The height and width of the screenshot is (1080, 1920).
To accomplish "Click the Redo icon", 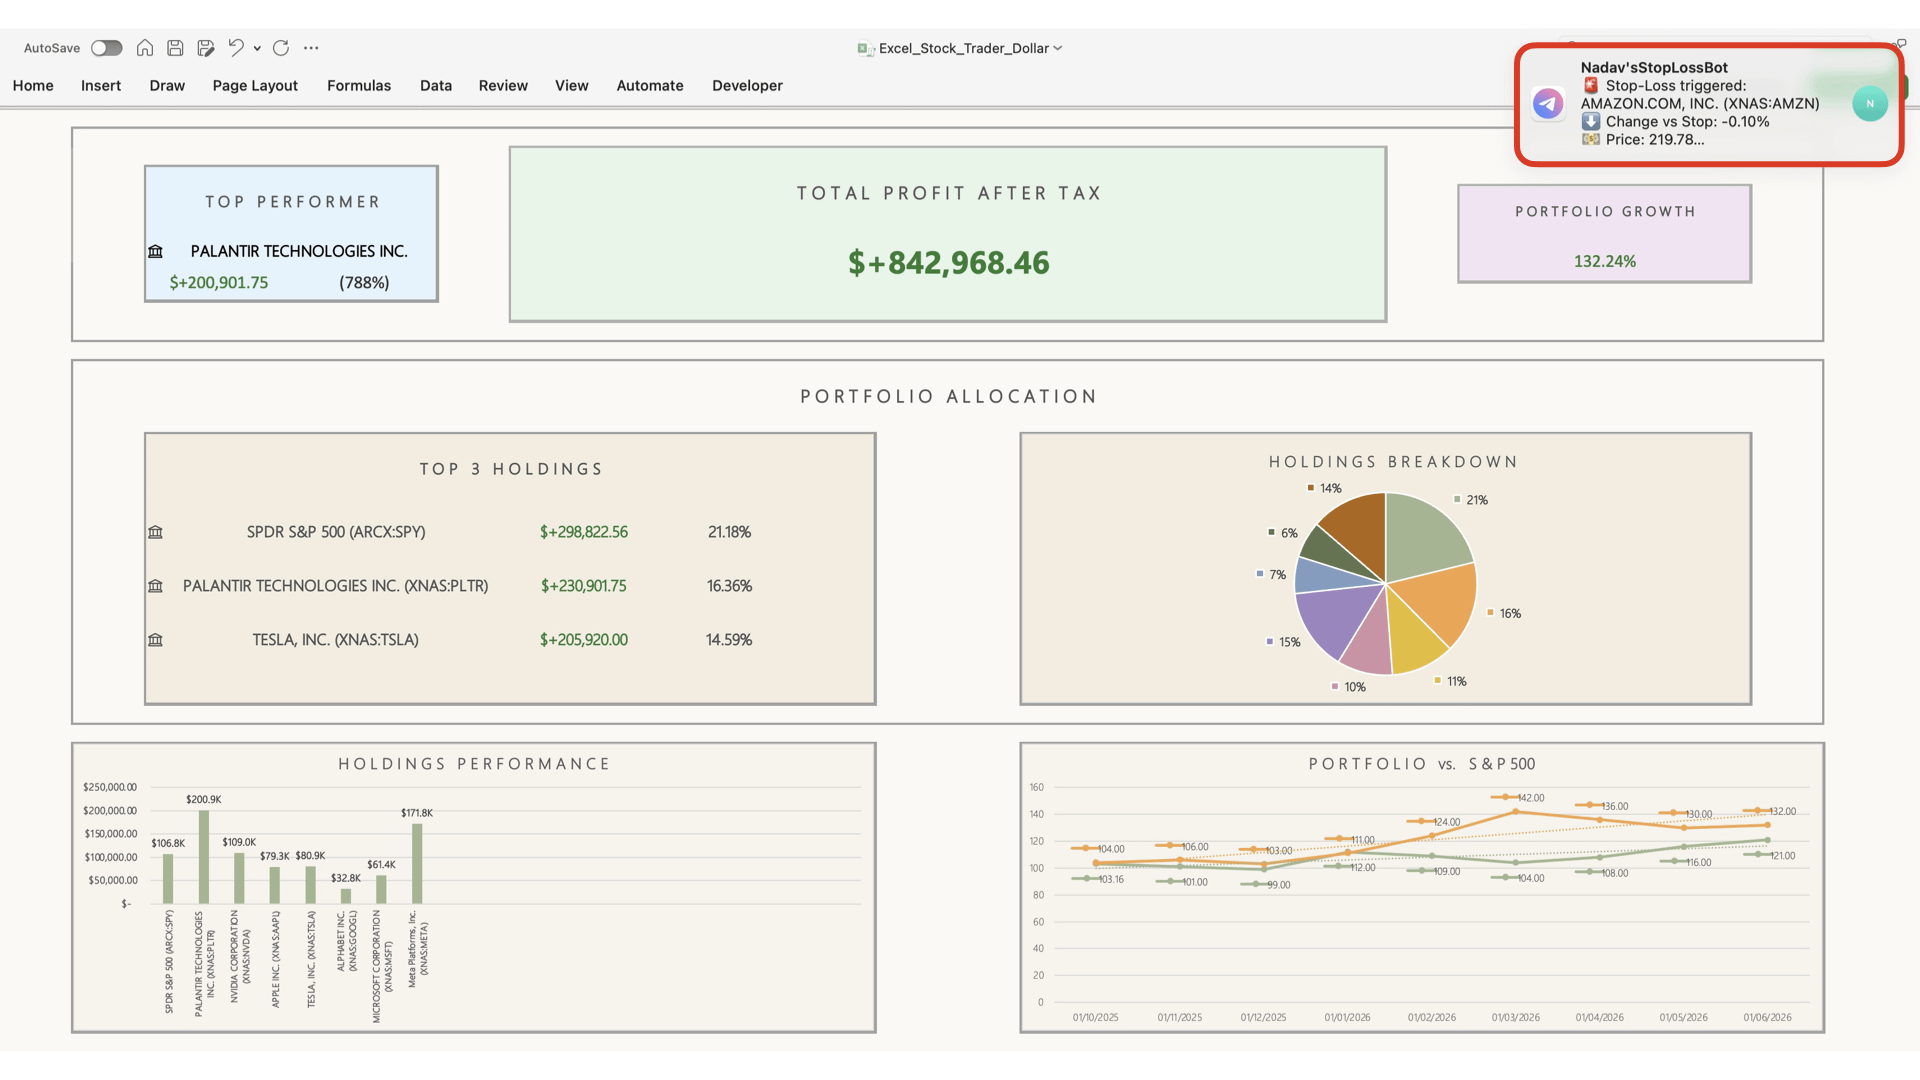I will pos(281,48).
